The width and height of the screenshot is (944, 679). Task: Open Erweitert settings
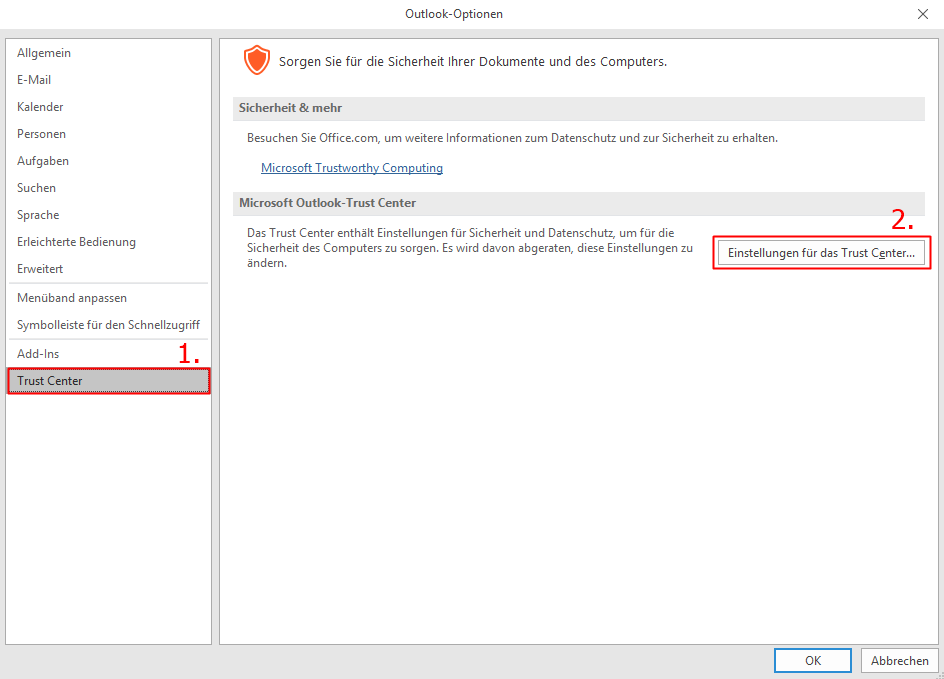coord(40,269)
